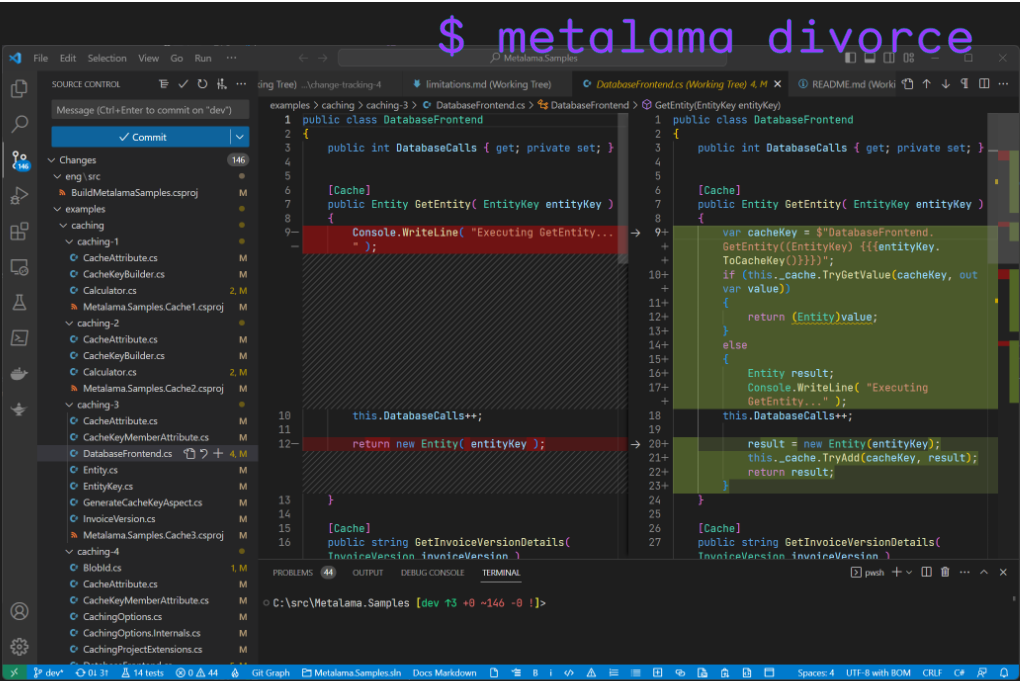Split the diff editor right
The image size is (1020, 682).
pyautogui.click(x=984, y=84)
